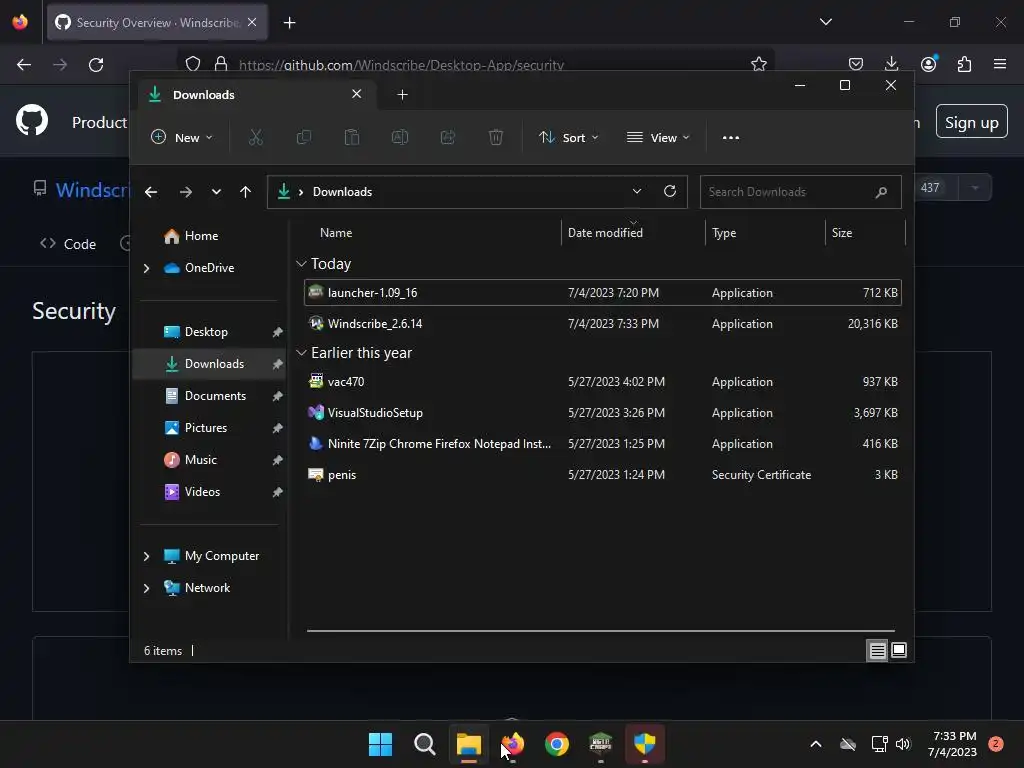
Task: Select the Security Overview Firefox tab
Action: pyautogui.click(x=157, y=23)
